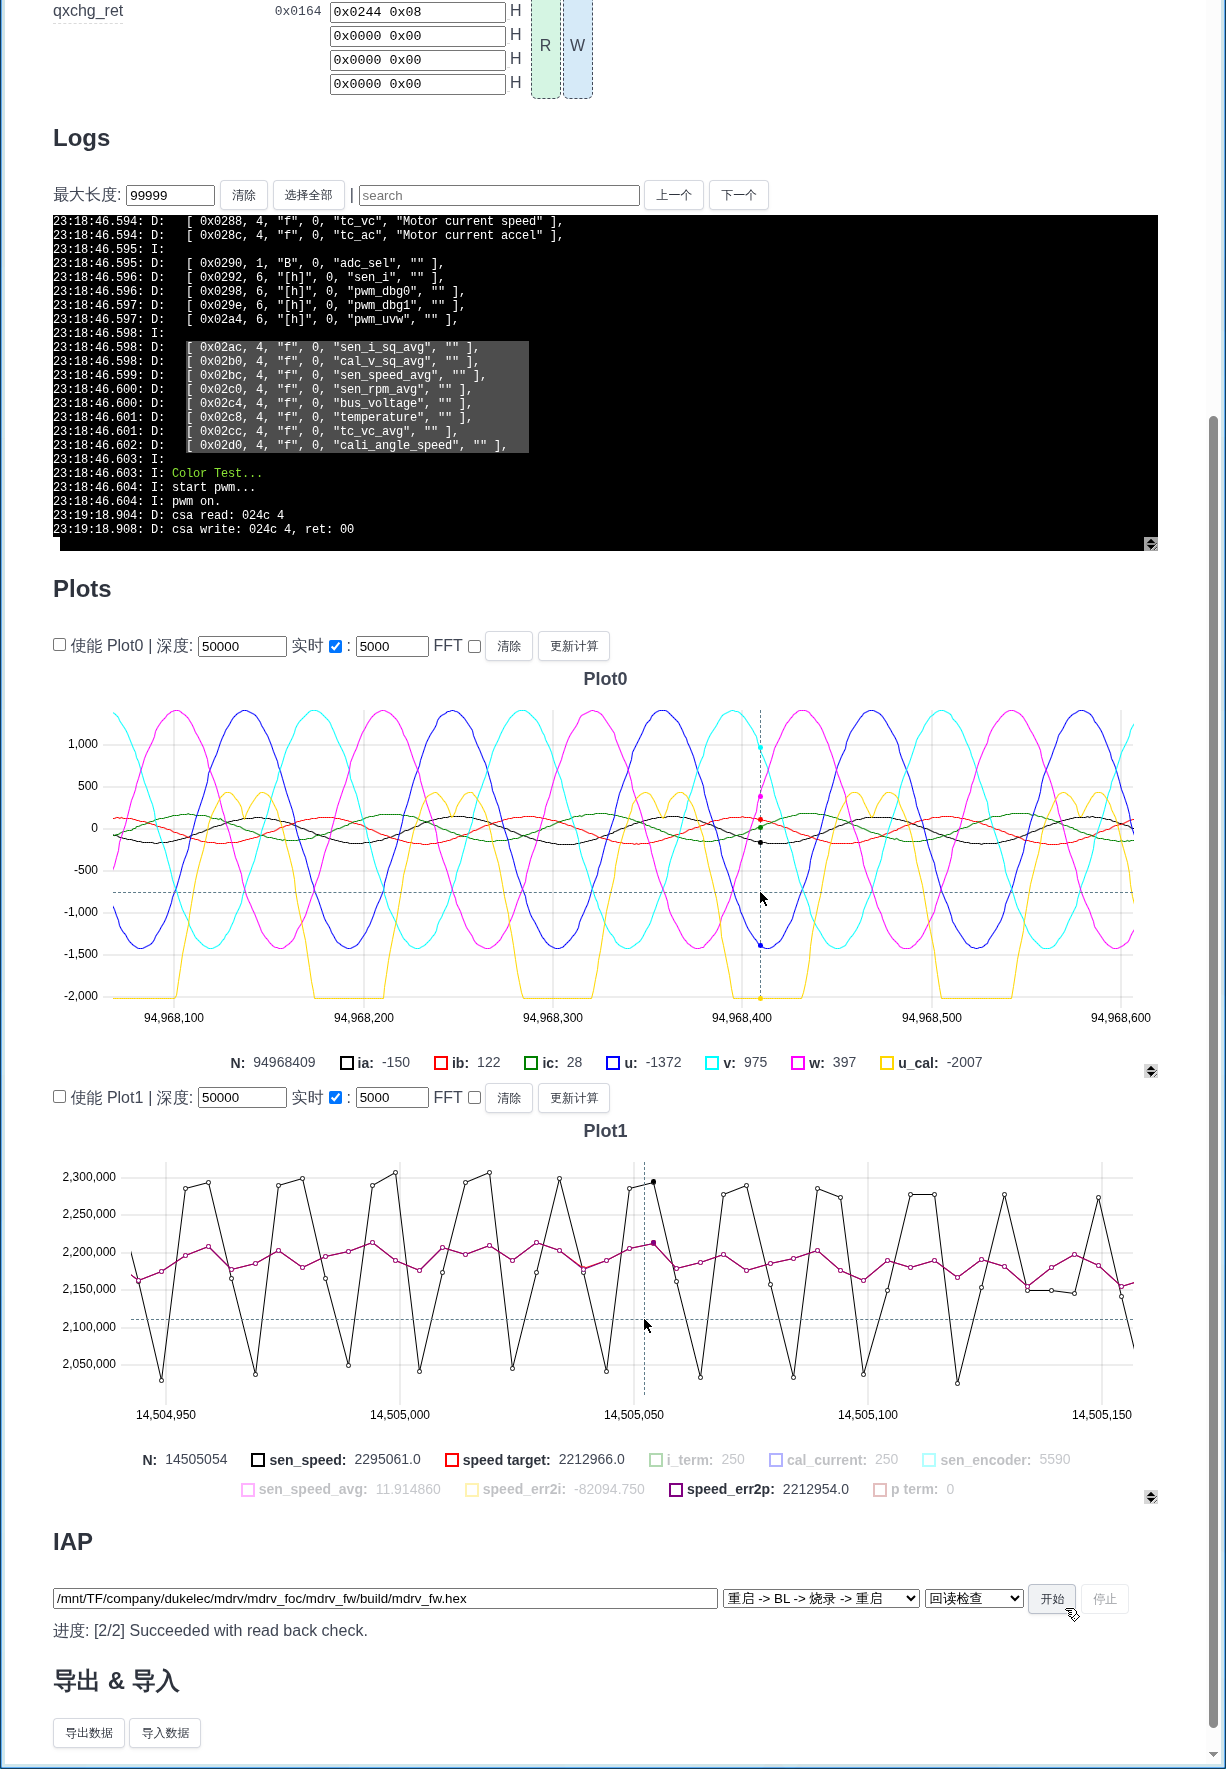Screen dimensions: 1226x1769
Task: Click the export data button
Action: point(89,1733)
